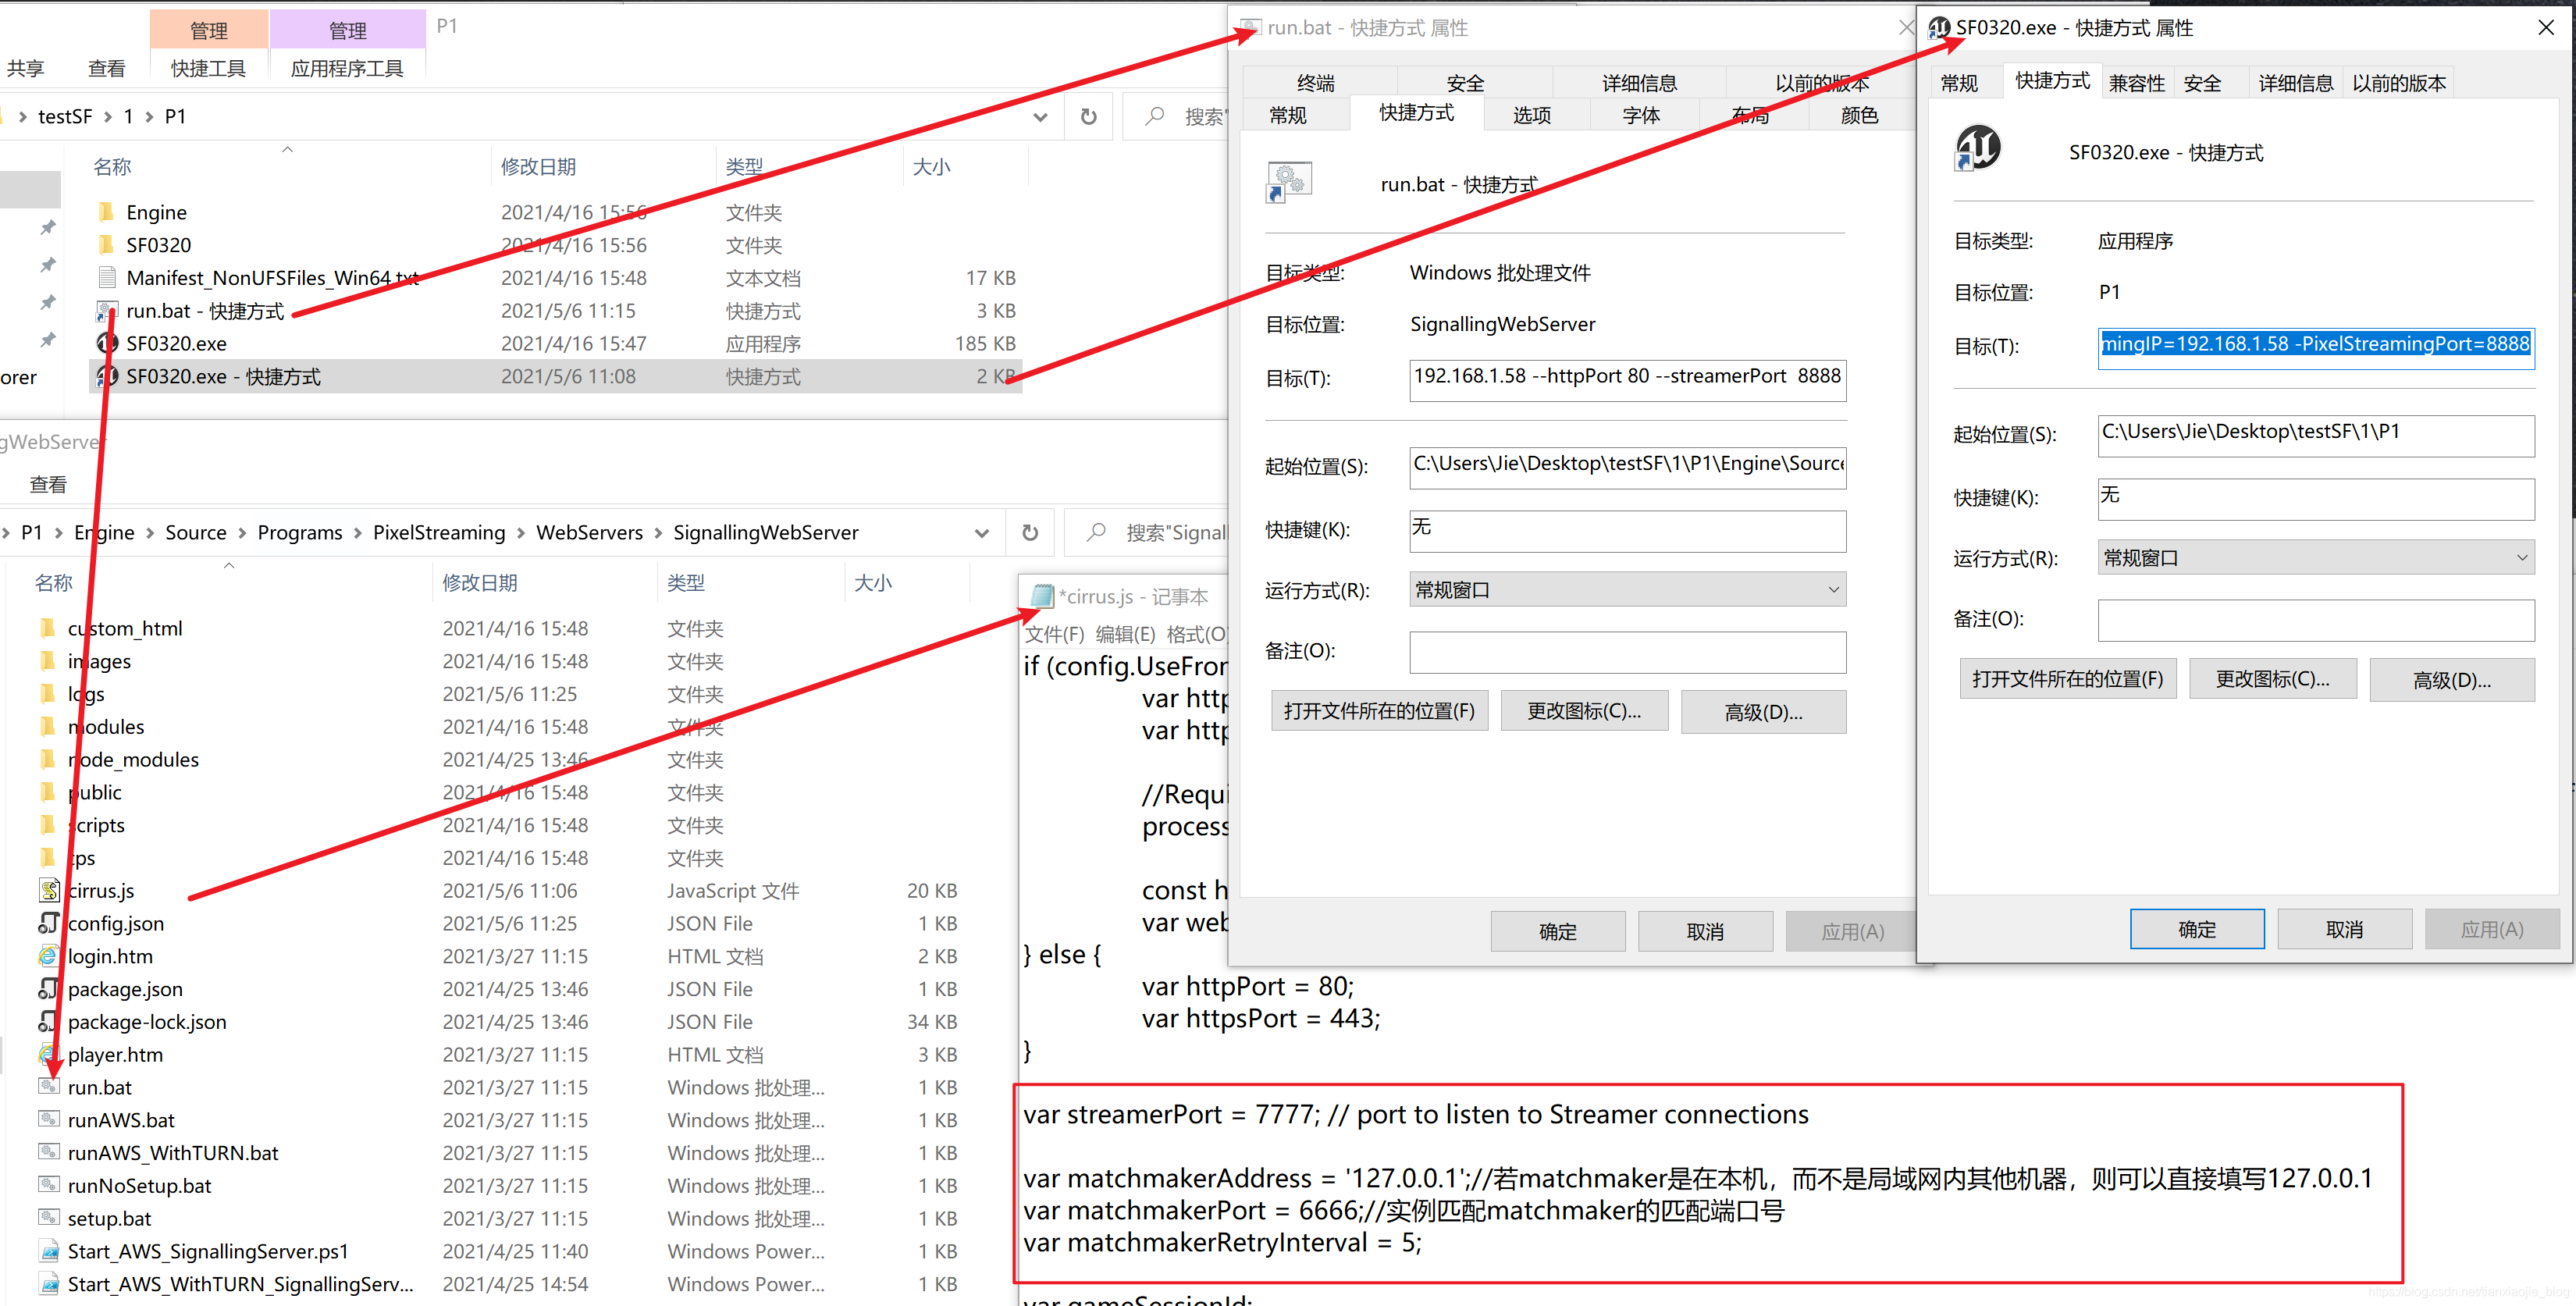This screenshot has height=1306, width=2576.
Task: Expand breadcrumb chevron after WebServers
Action: coord(658,533)
